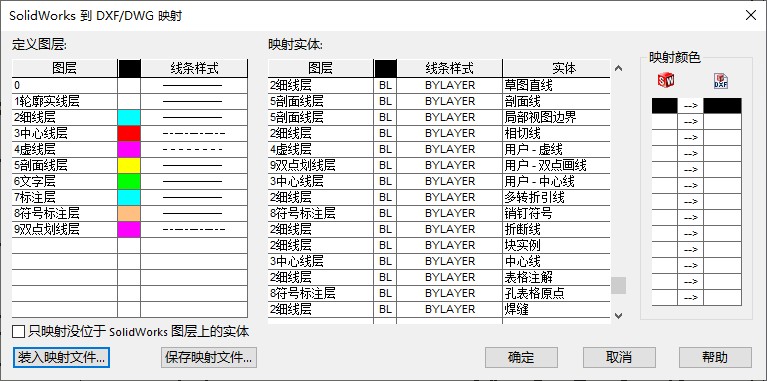The image size is (767, 381).
Task: Check only map entities not on SolidWorks layers
Action: (x=19, y=332)
